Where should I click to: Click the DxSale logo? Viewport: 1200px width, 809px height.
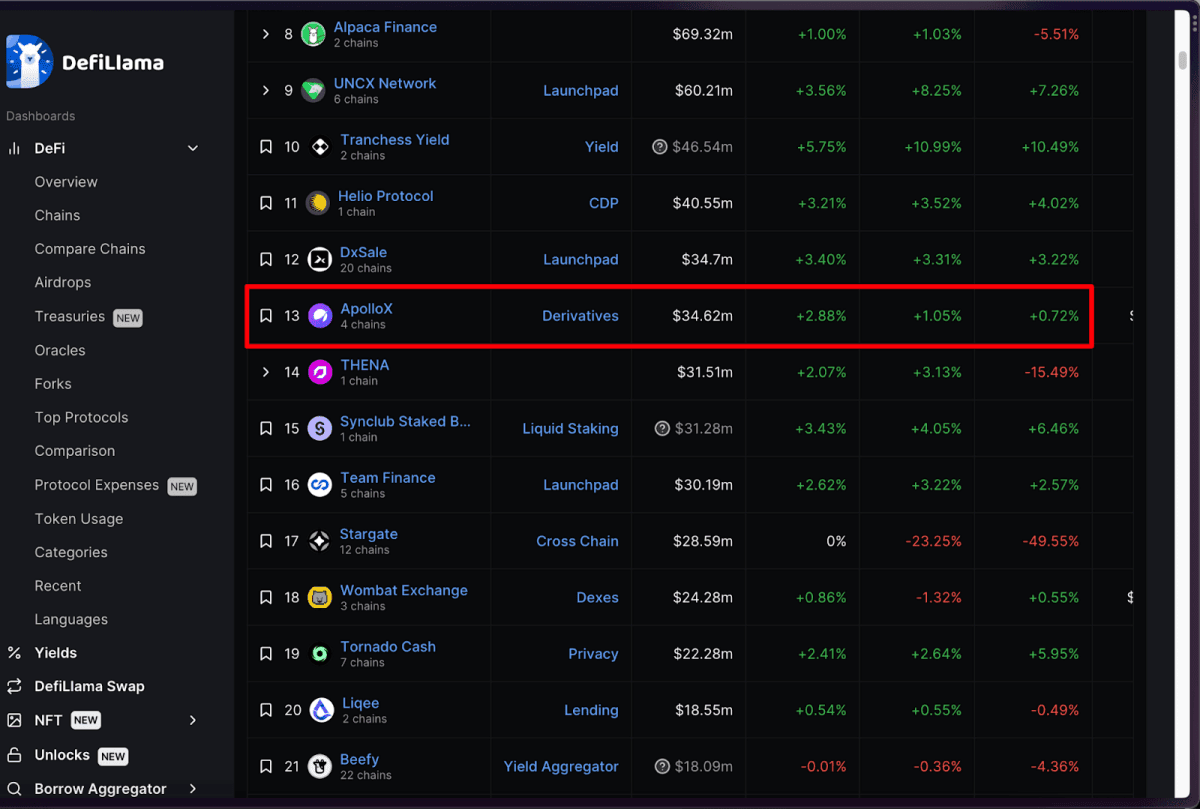coord(320,260)
